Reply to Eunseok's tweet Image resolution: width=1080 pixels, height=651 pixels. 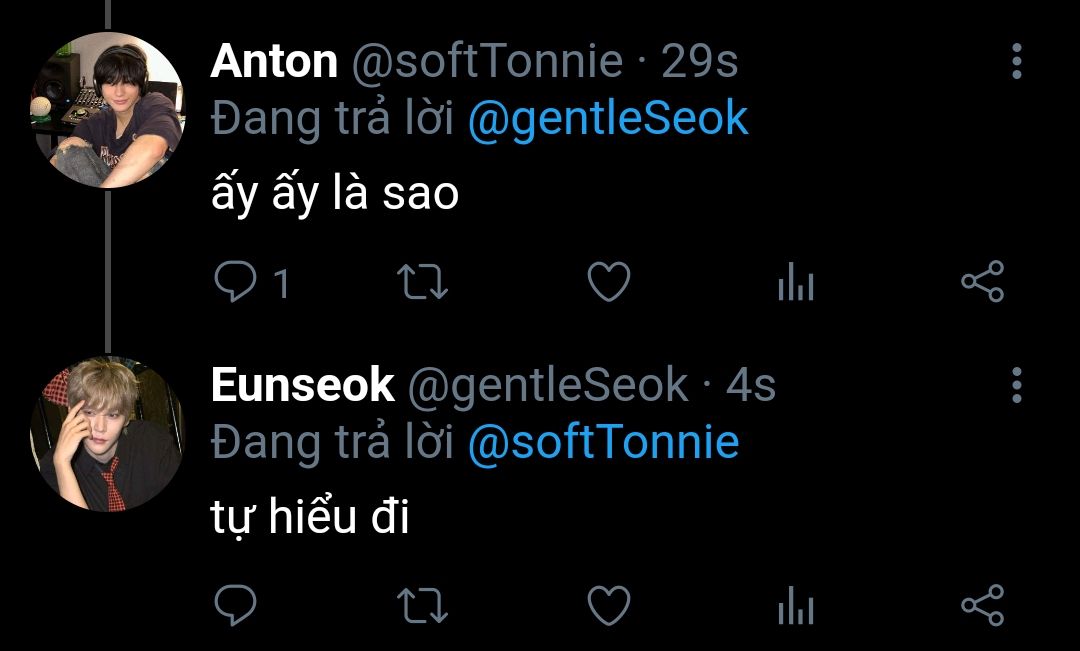pos(236,605)
